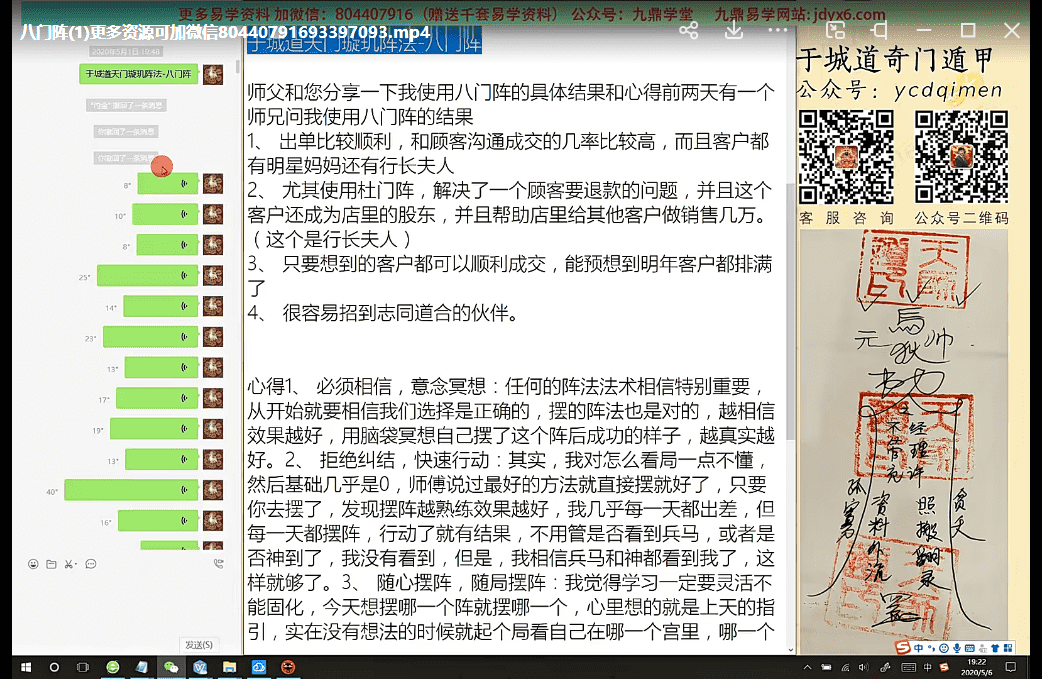
Task: Click the download icon in player toolbar
Action: point(733,30)
